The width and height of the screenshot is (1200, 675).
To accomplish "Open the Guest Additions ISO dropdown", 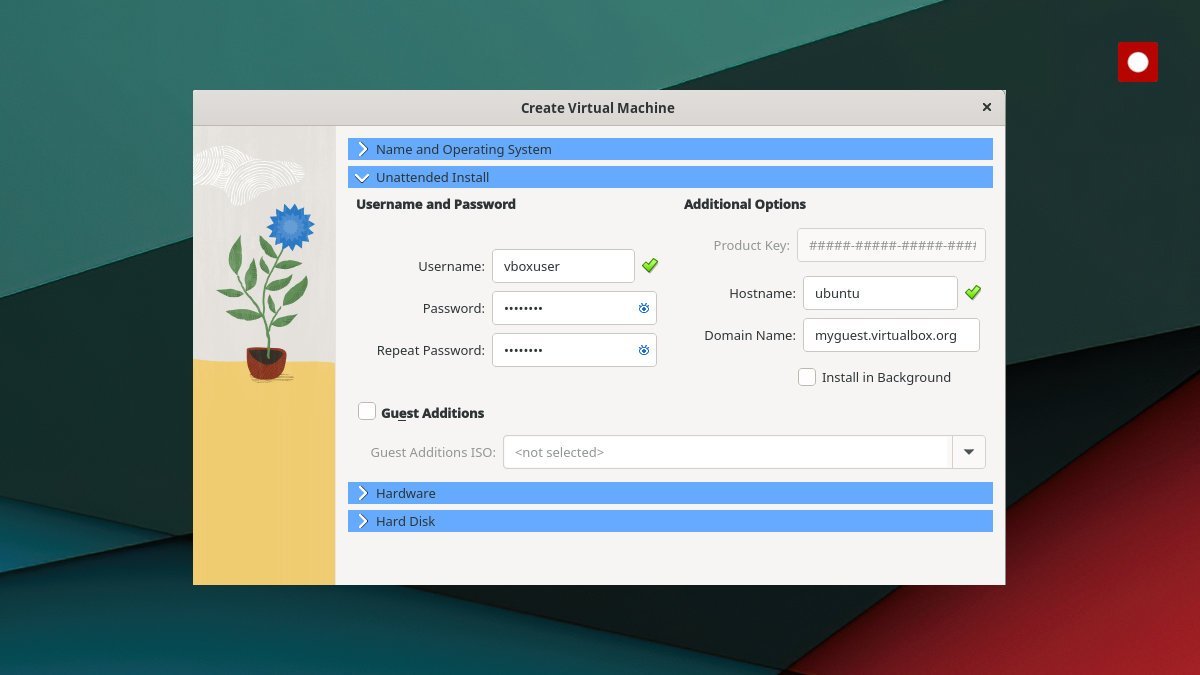I will tap(968, 451).
